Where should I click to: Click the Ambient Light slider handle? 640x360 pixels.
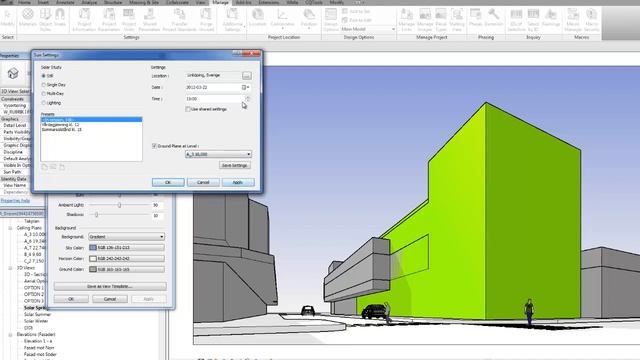point(119,205)
